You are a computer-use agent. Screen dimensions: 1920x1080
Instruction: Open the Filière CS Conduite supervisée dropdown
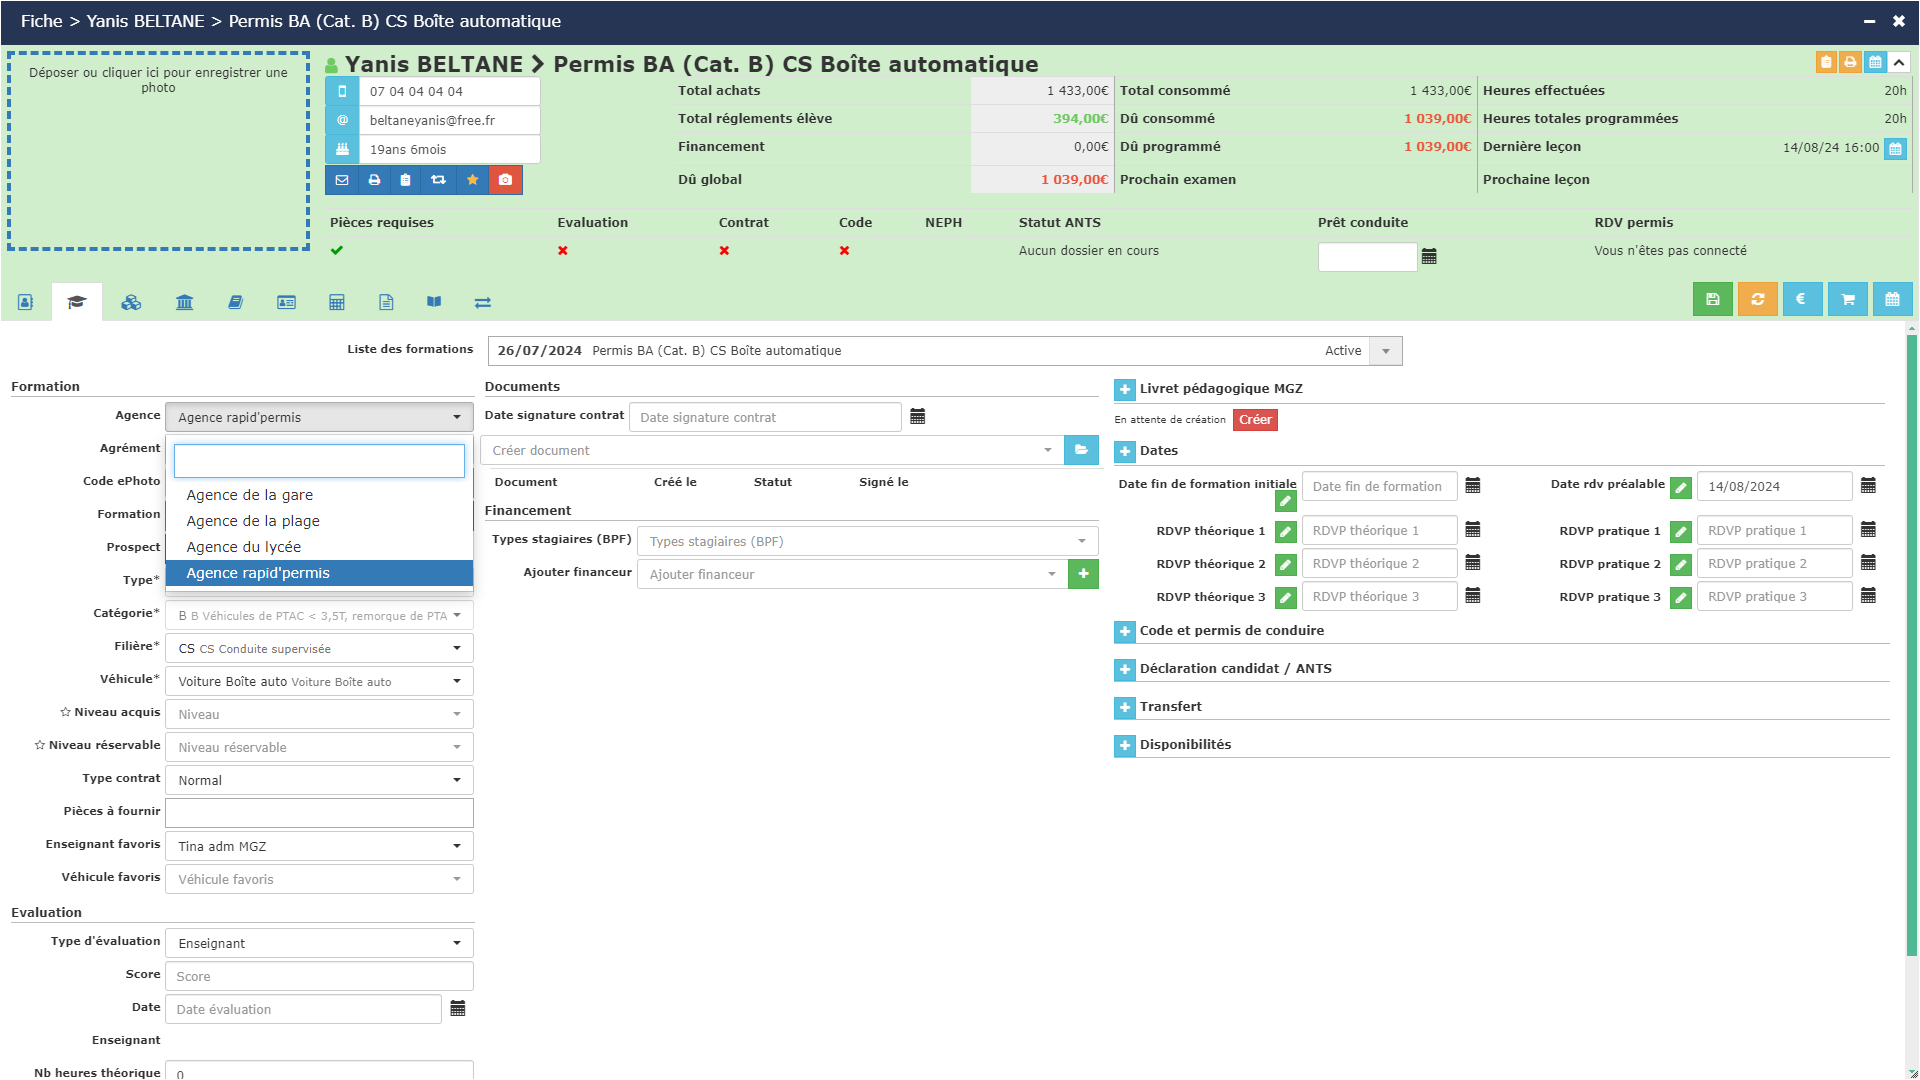pos(319,648)
